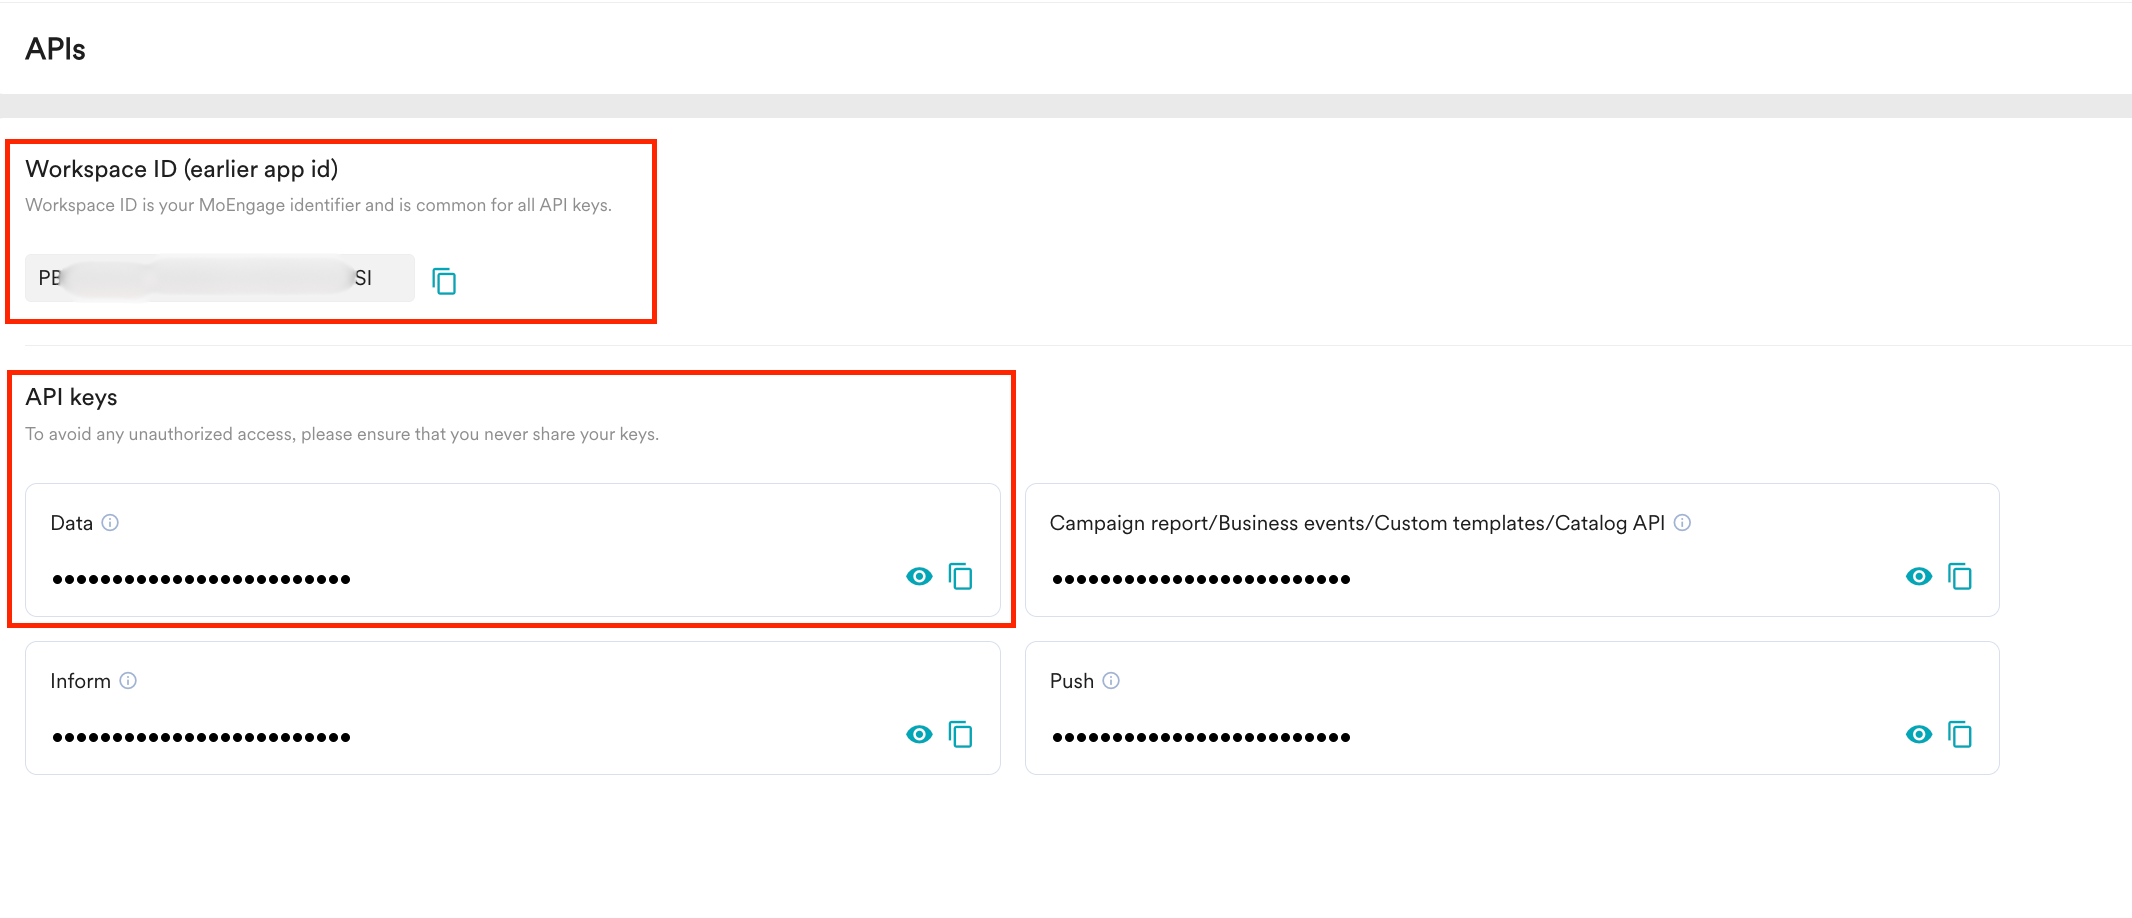Screen dimensions: 2132x918
Task: Copy the Push API key
Action: click(1959, 735)
